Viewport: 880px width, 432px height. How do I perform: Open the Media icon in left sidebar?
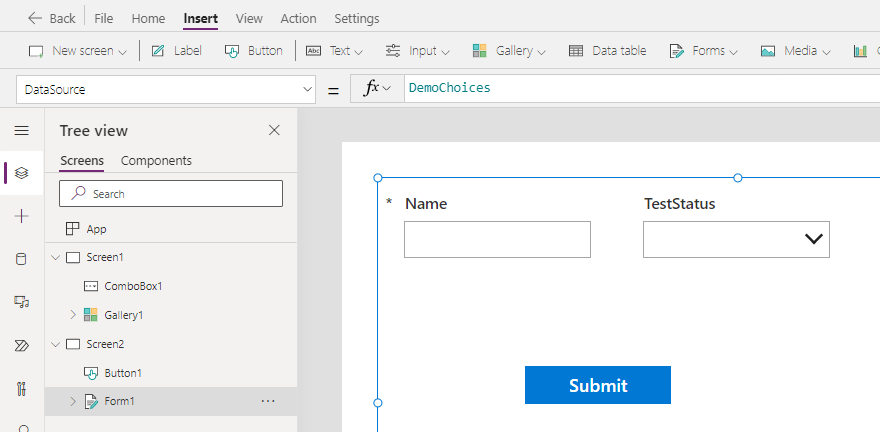click(21, 302)
